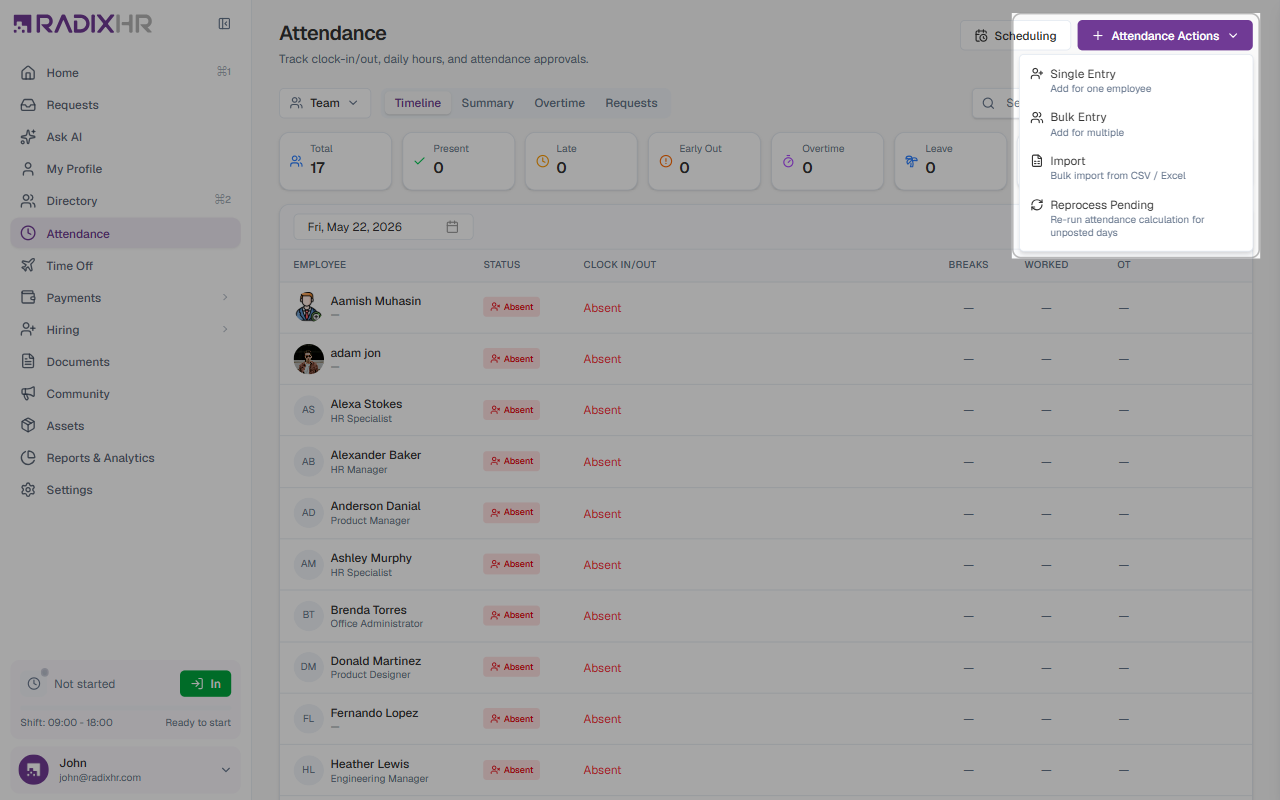The width and height of the screenshot is (1280, 800).
Task: Click Aamish Muhasin's avatar
Action: [308, 307]
